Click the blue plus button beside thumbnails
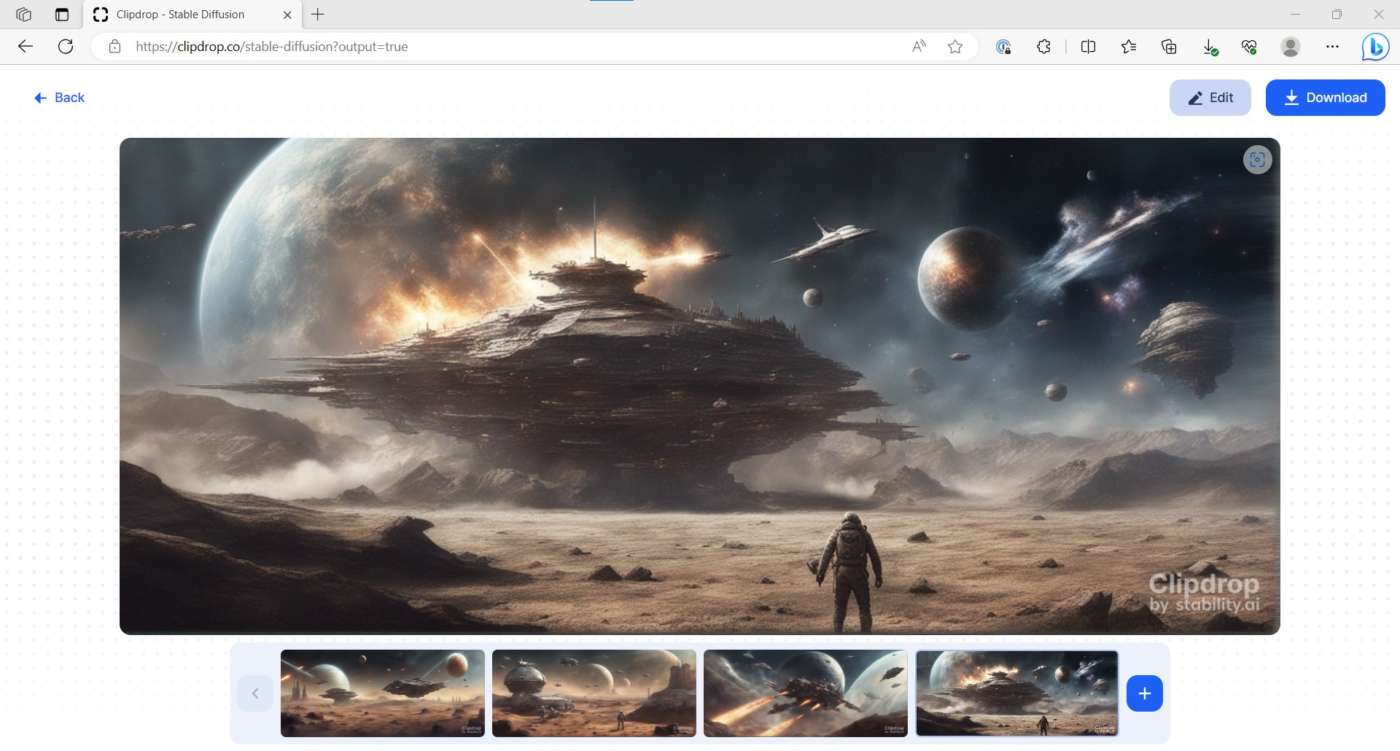The image size is (1400, 751). 1145,693
